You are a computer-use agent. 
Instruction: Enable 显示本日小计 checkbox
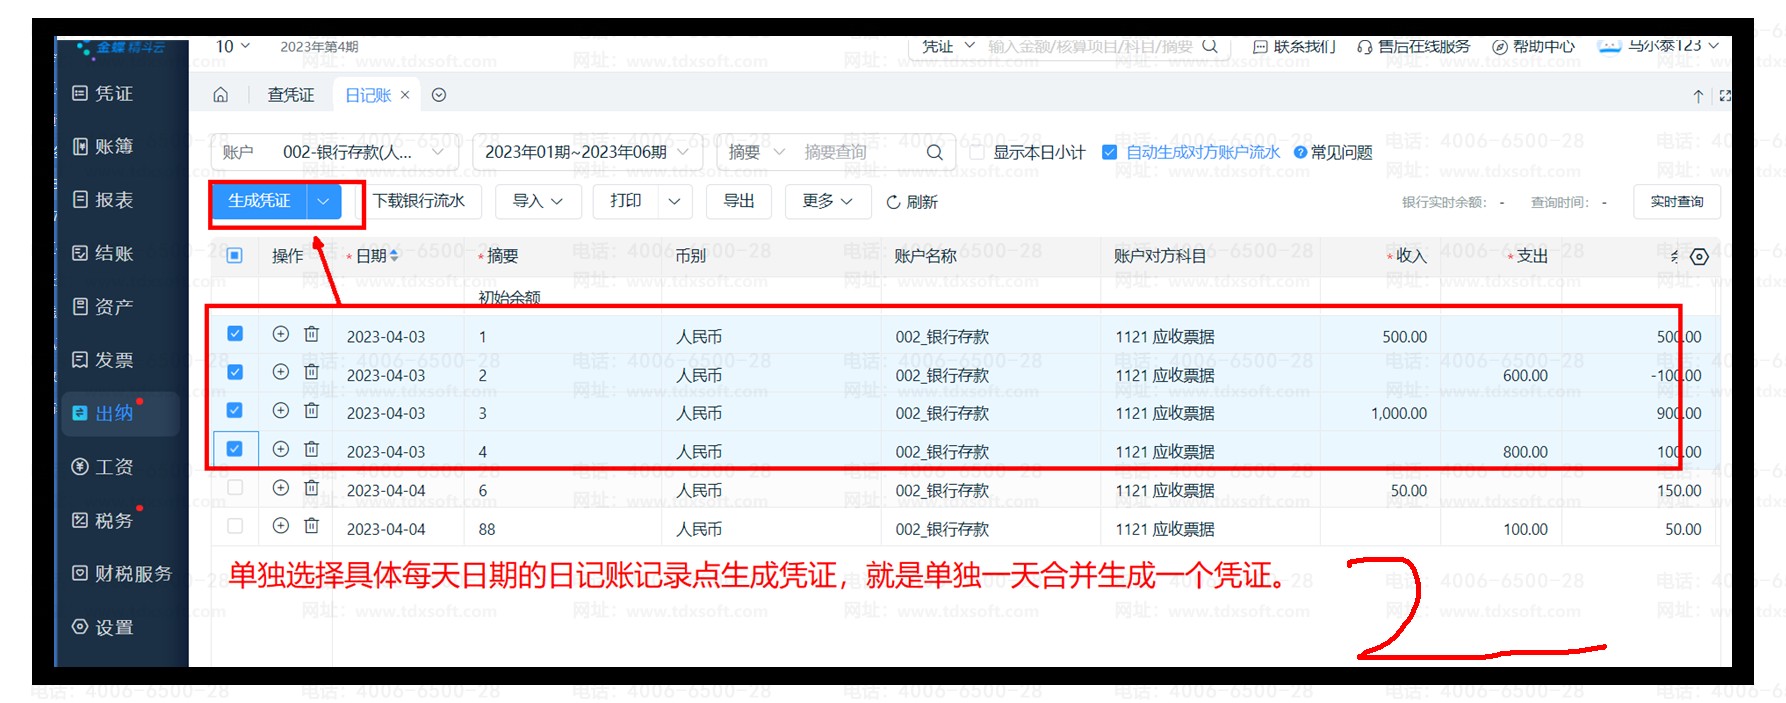977,152
